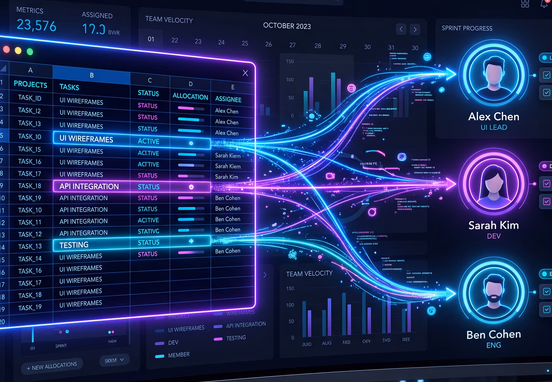The image size is (552, 382).
Task: Select column D header
Action: point(190,84)
